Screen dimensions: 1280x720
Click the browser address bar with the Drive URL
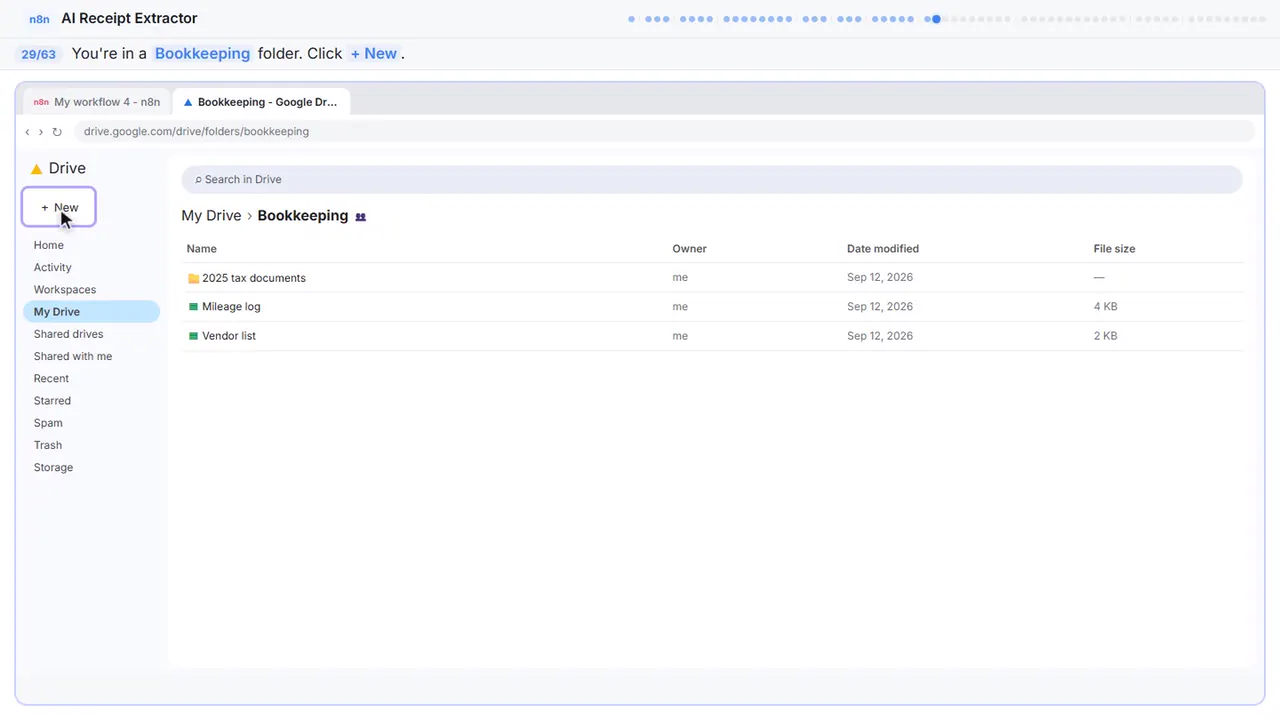(x=664, y=131)
